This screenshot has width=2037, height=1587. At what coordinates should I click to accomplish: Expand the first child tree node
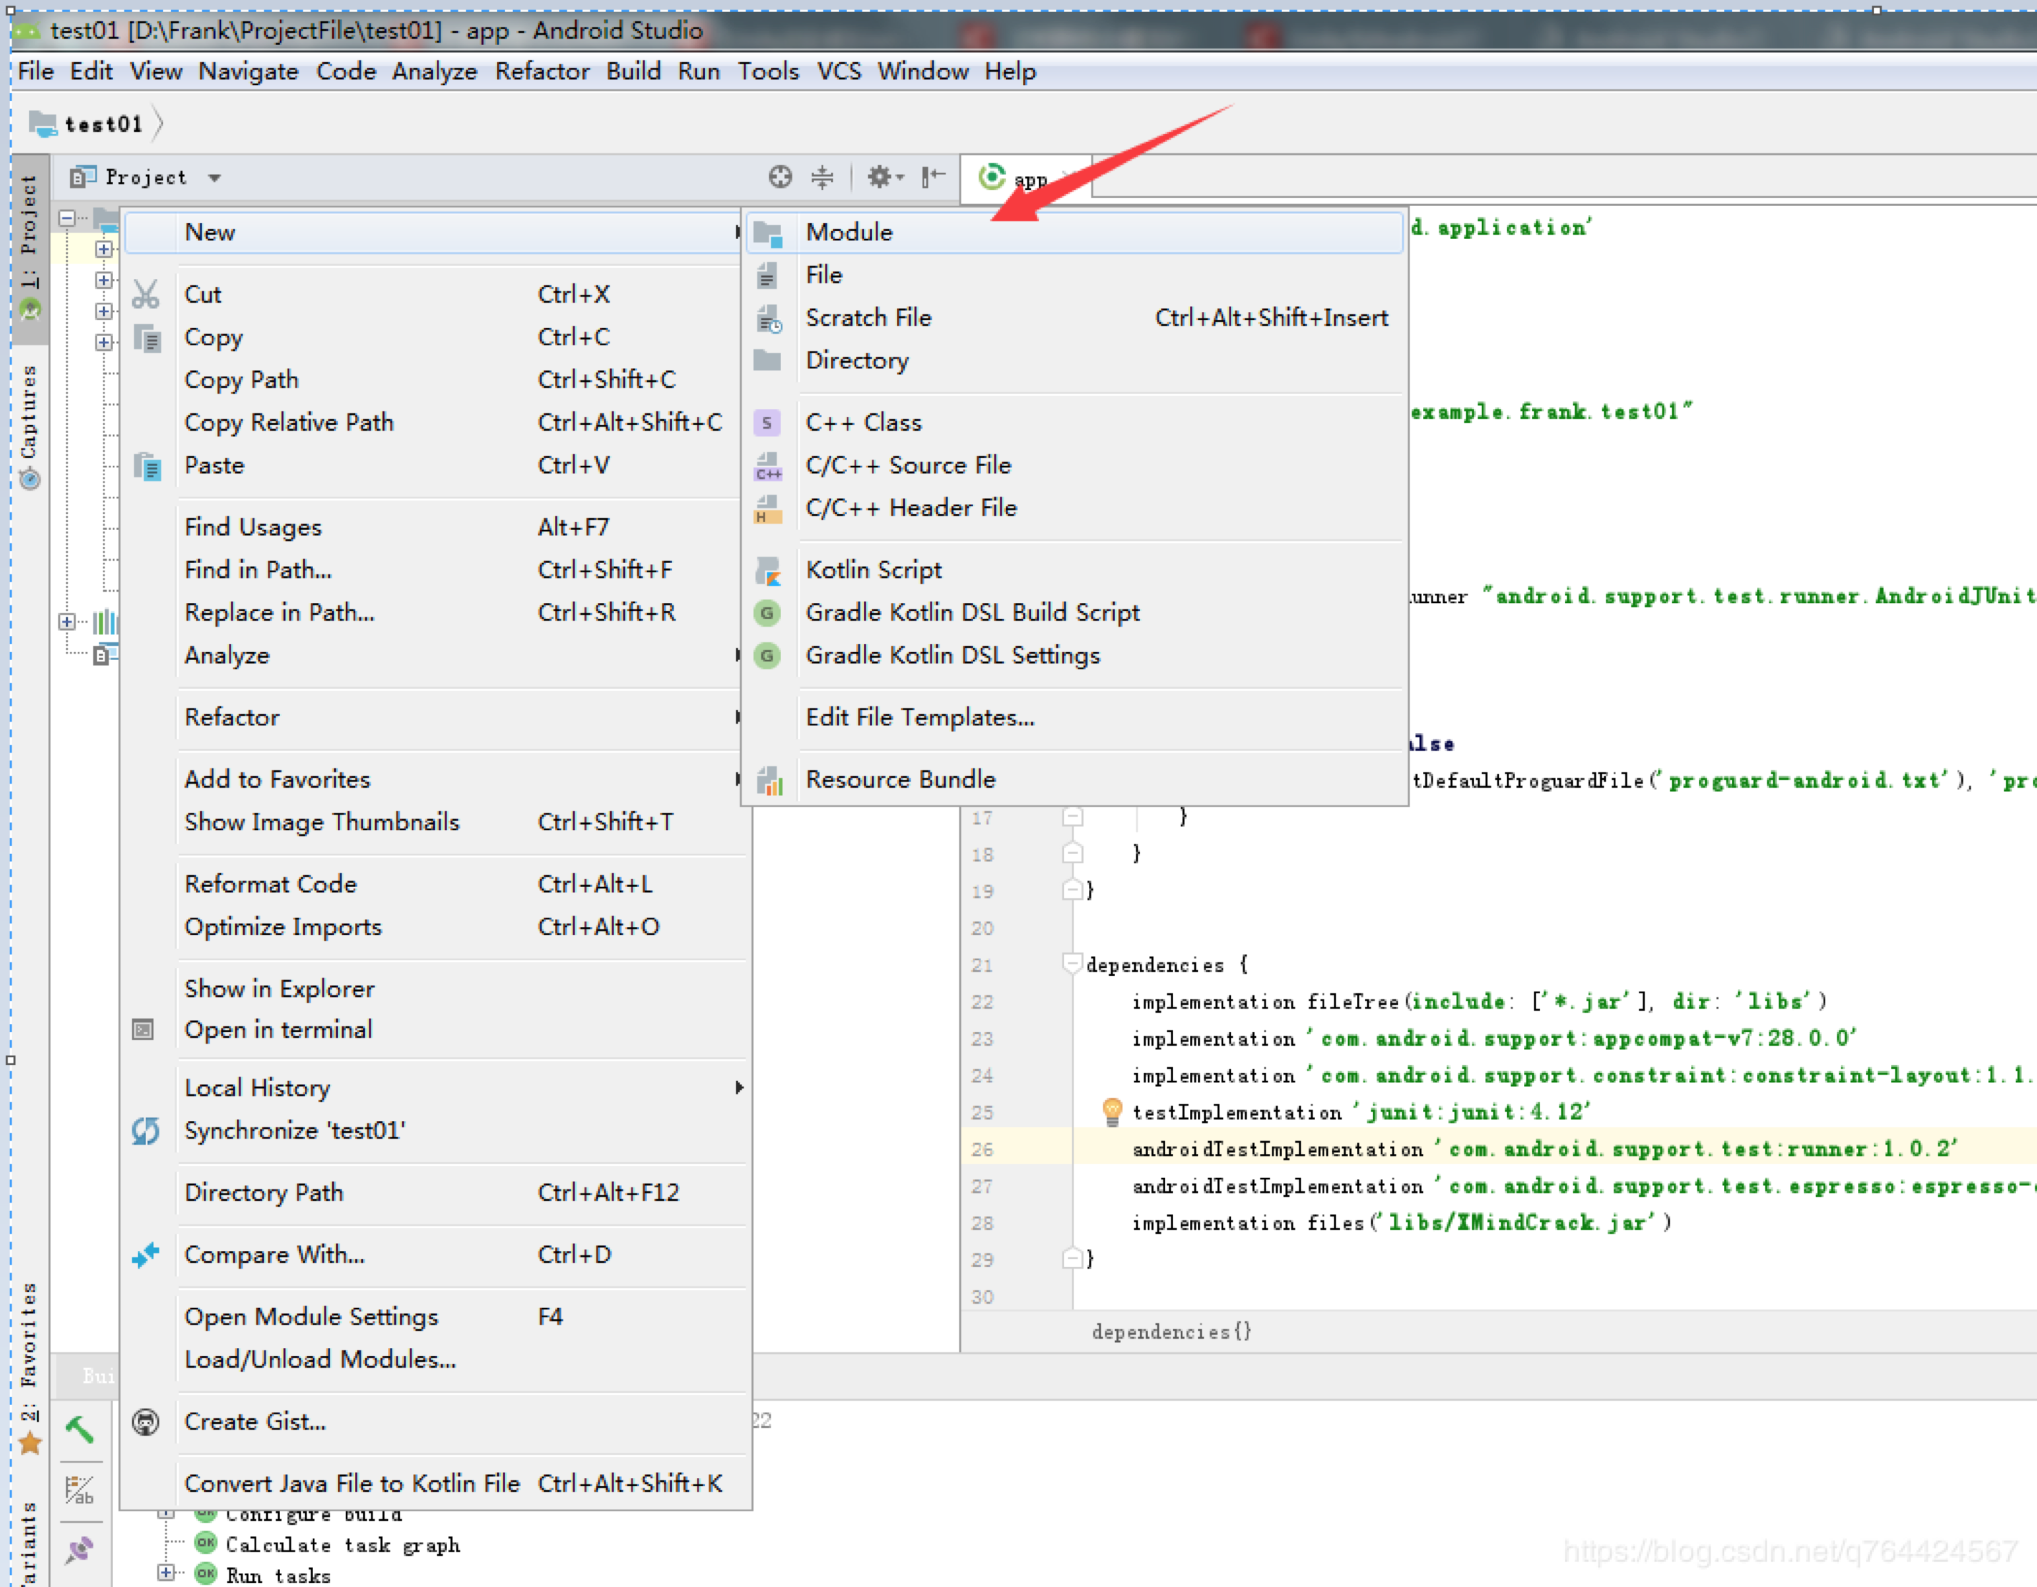(104, 248)
